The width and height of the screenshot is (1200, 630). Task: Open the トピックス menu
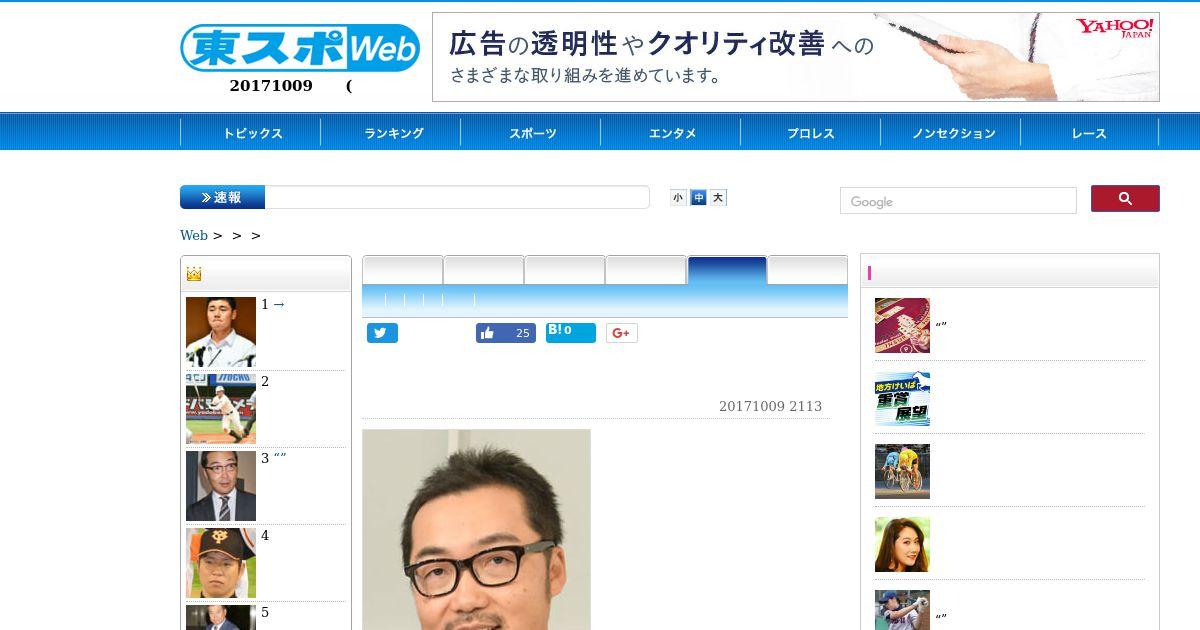click(252, 133)
